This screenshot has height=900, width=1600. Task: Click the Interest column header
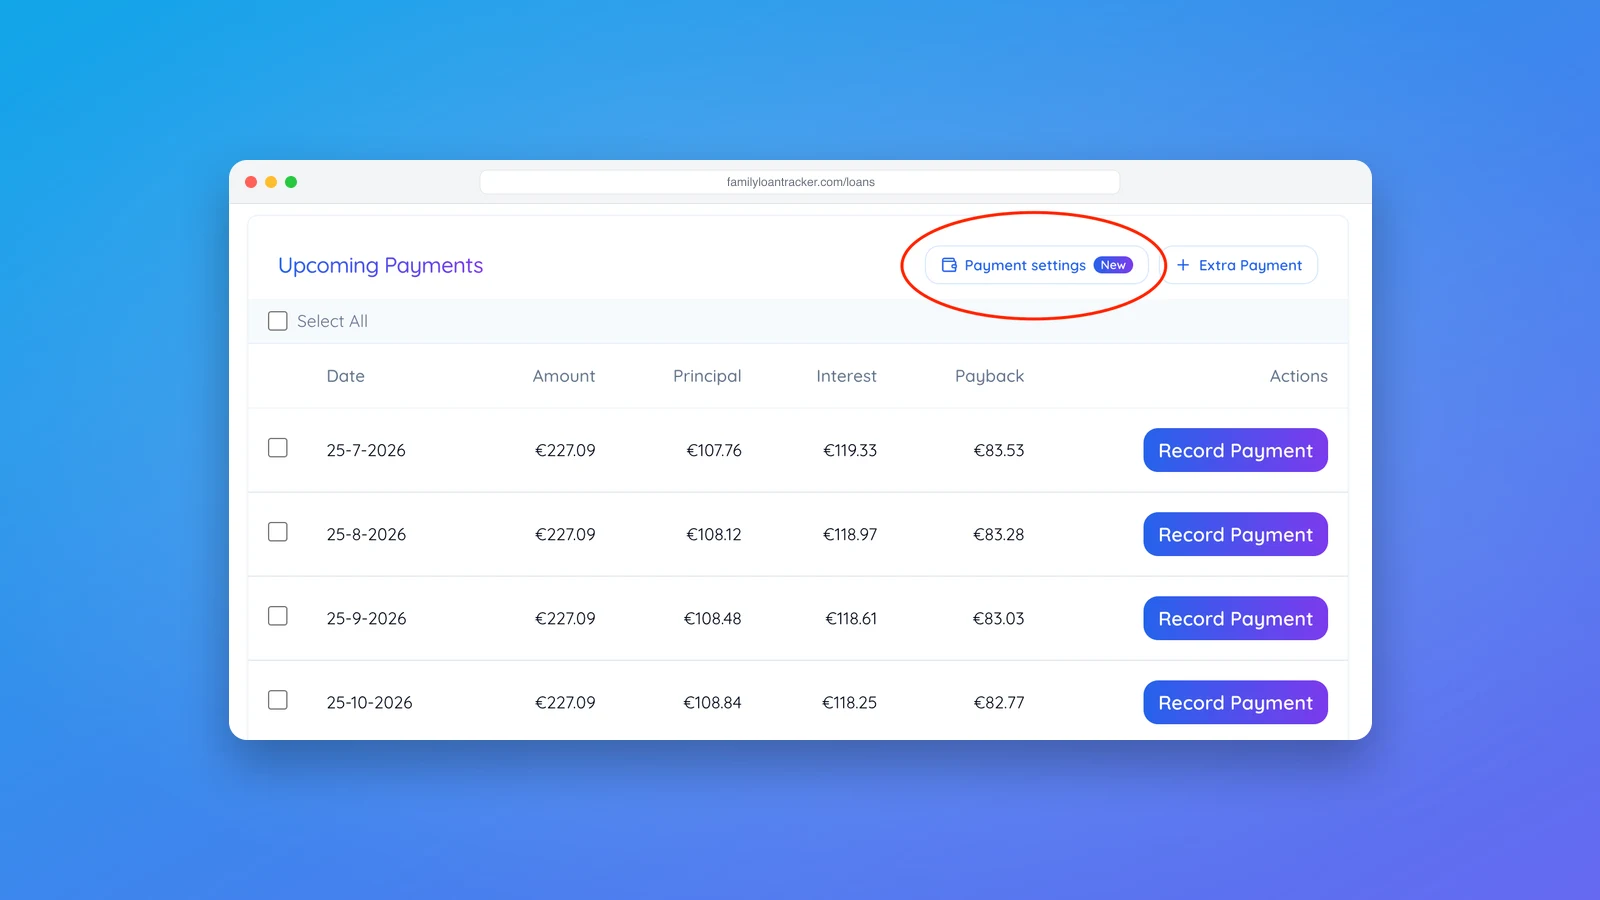click(x=846, y=376)
